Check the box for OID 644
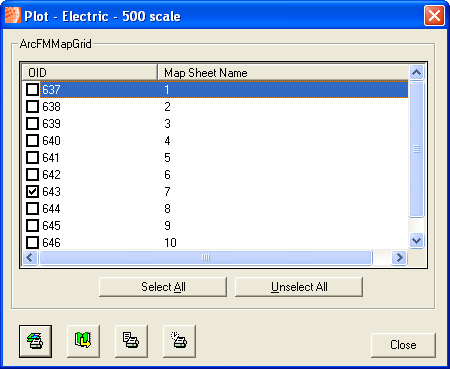The image size is (450, 369). coord(32,208)
